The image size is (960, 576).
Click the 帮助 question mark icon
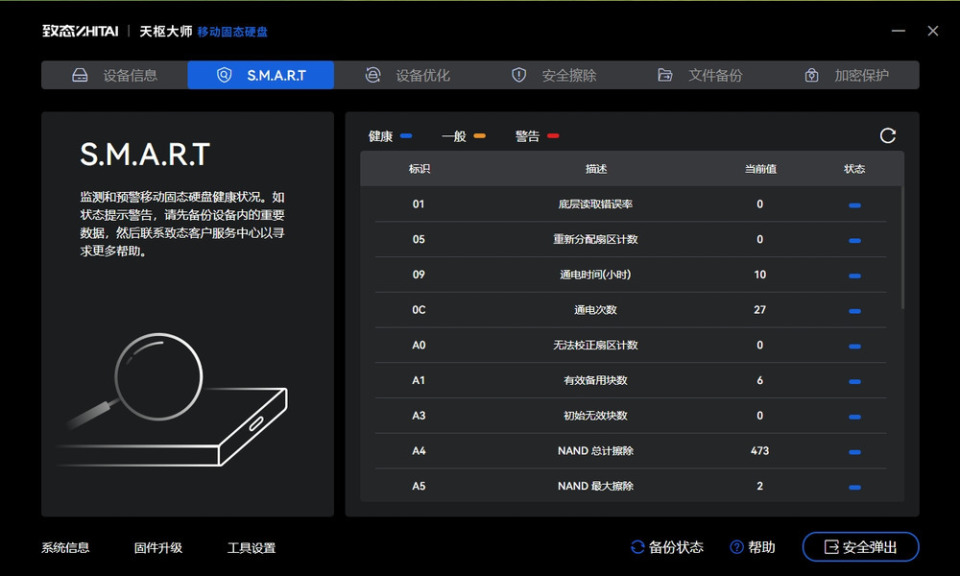[737, 547]
